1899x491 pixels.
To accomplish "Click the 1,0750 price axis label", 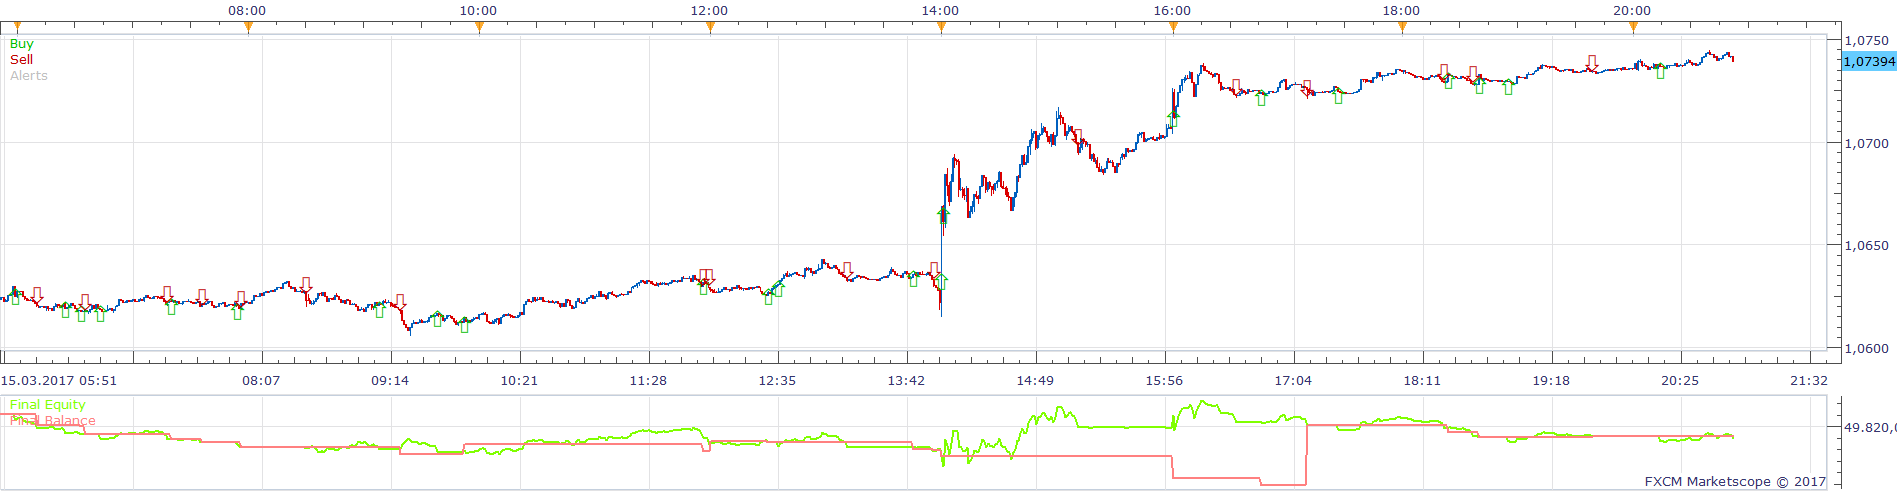I will pos(1867,41).
